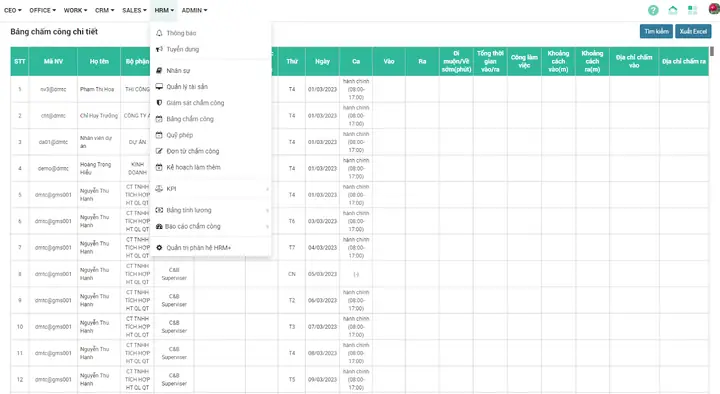720x394 pixels.
Task: Click the Giám sát chấm công shield icon
Action: point(159,102)
